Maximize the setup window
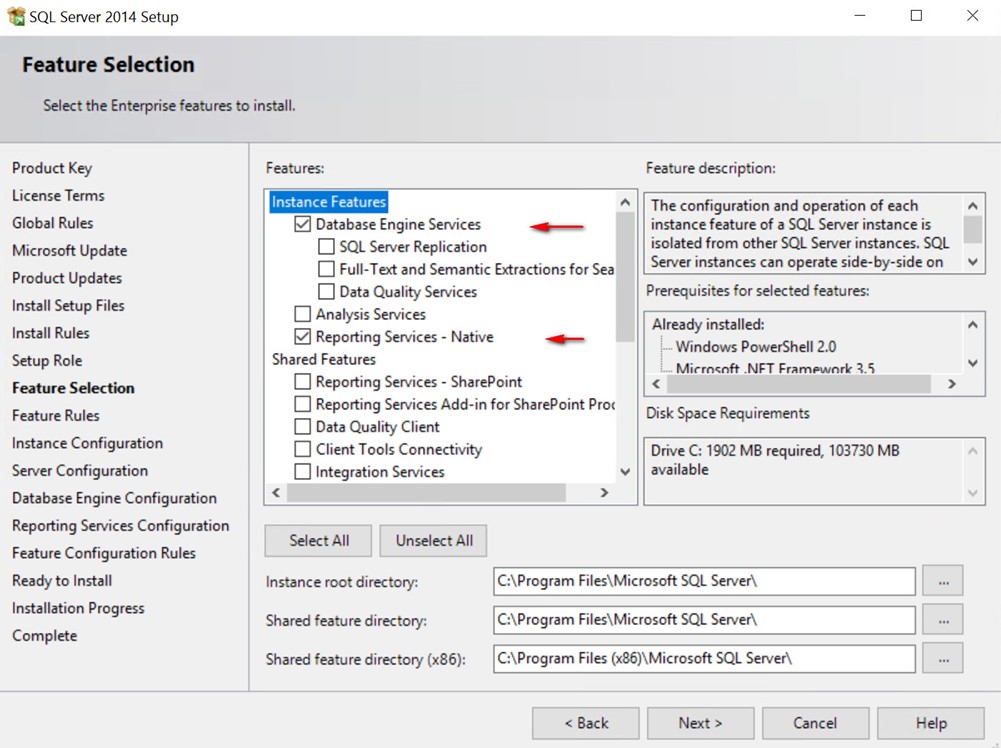Screen dimensions: 1001x748 916,15
